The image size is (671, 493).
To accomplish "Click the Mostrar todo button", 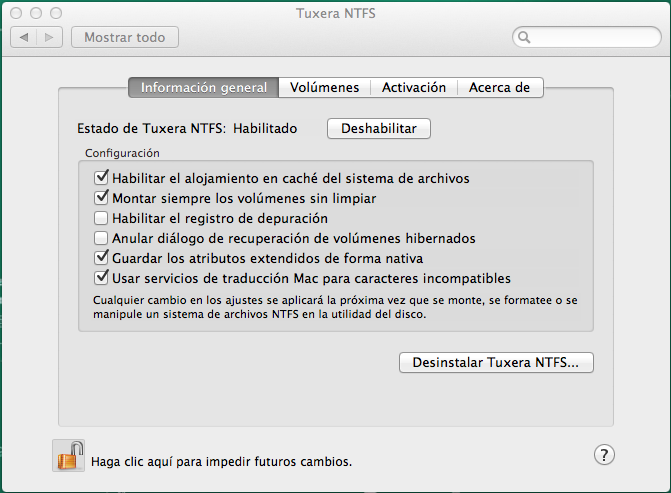I will point(125,37).
